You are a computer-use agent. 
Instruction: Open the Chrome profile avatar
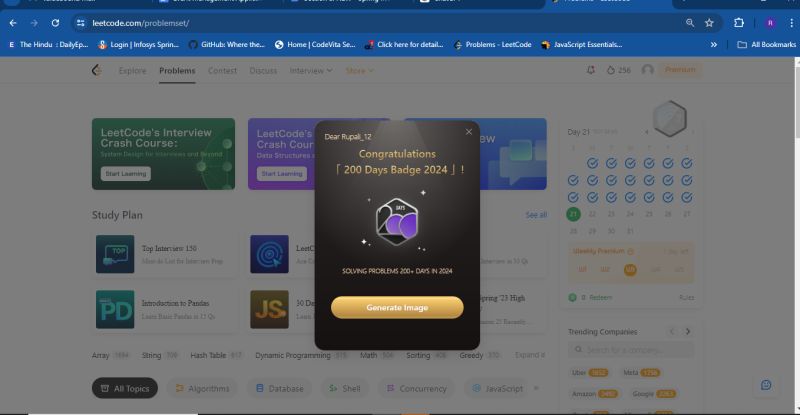(x=770, y=23)
